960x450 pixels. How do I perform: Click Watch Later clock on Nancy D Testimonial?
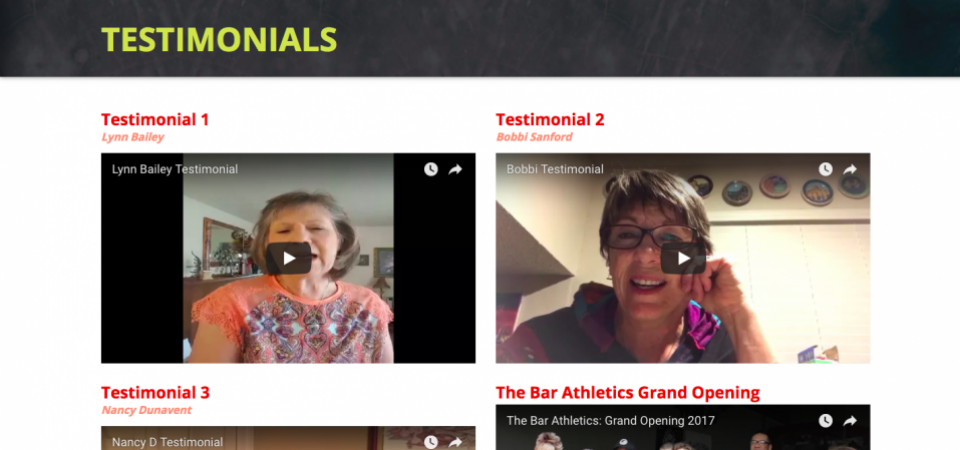(x=431, y=442)
